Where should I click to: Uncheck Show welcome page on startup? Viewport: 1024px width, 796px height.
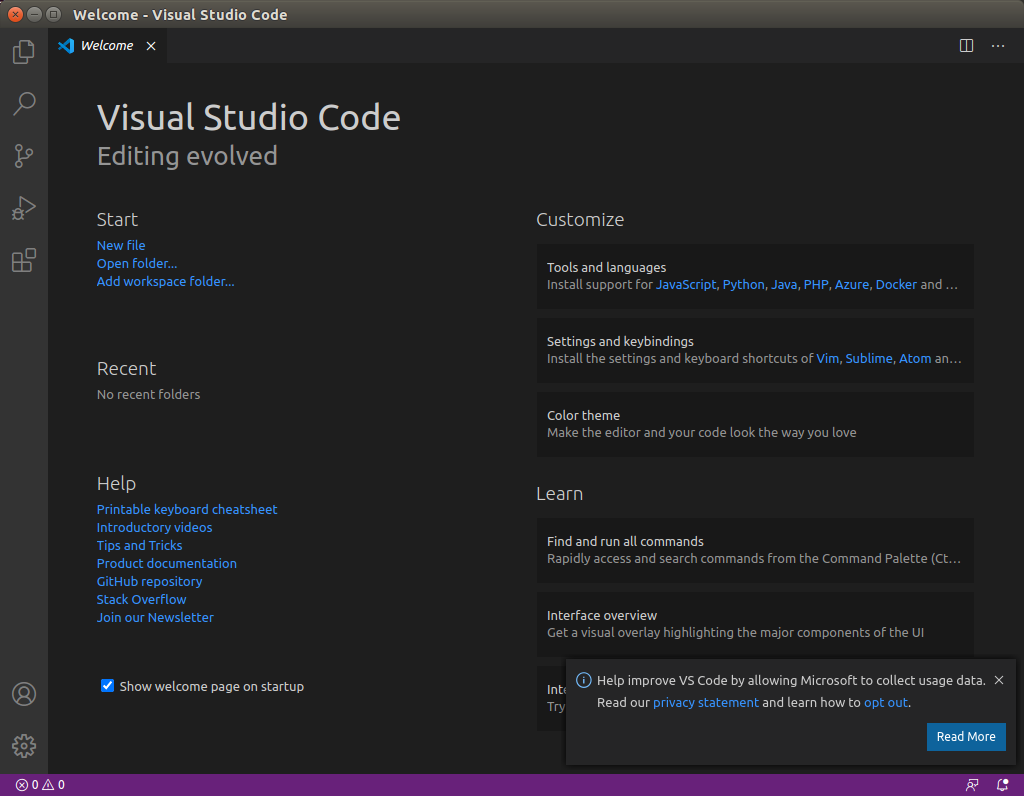coord(107,686)
